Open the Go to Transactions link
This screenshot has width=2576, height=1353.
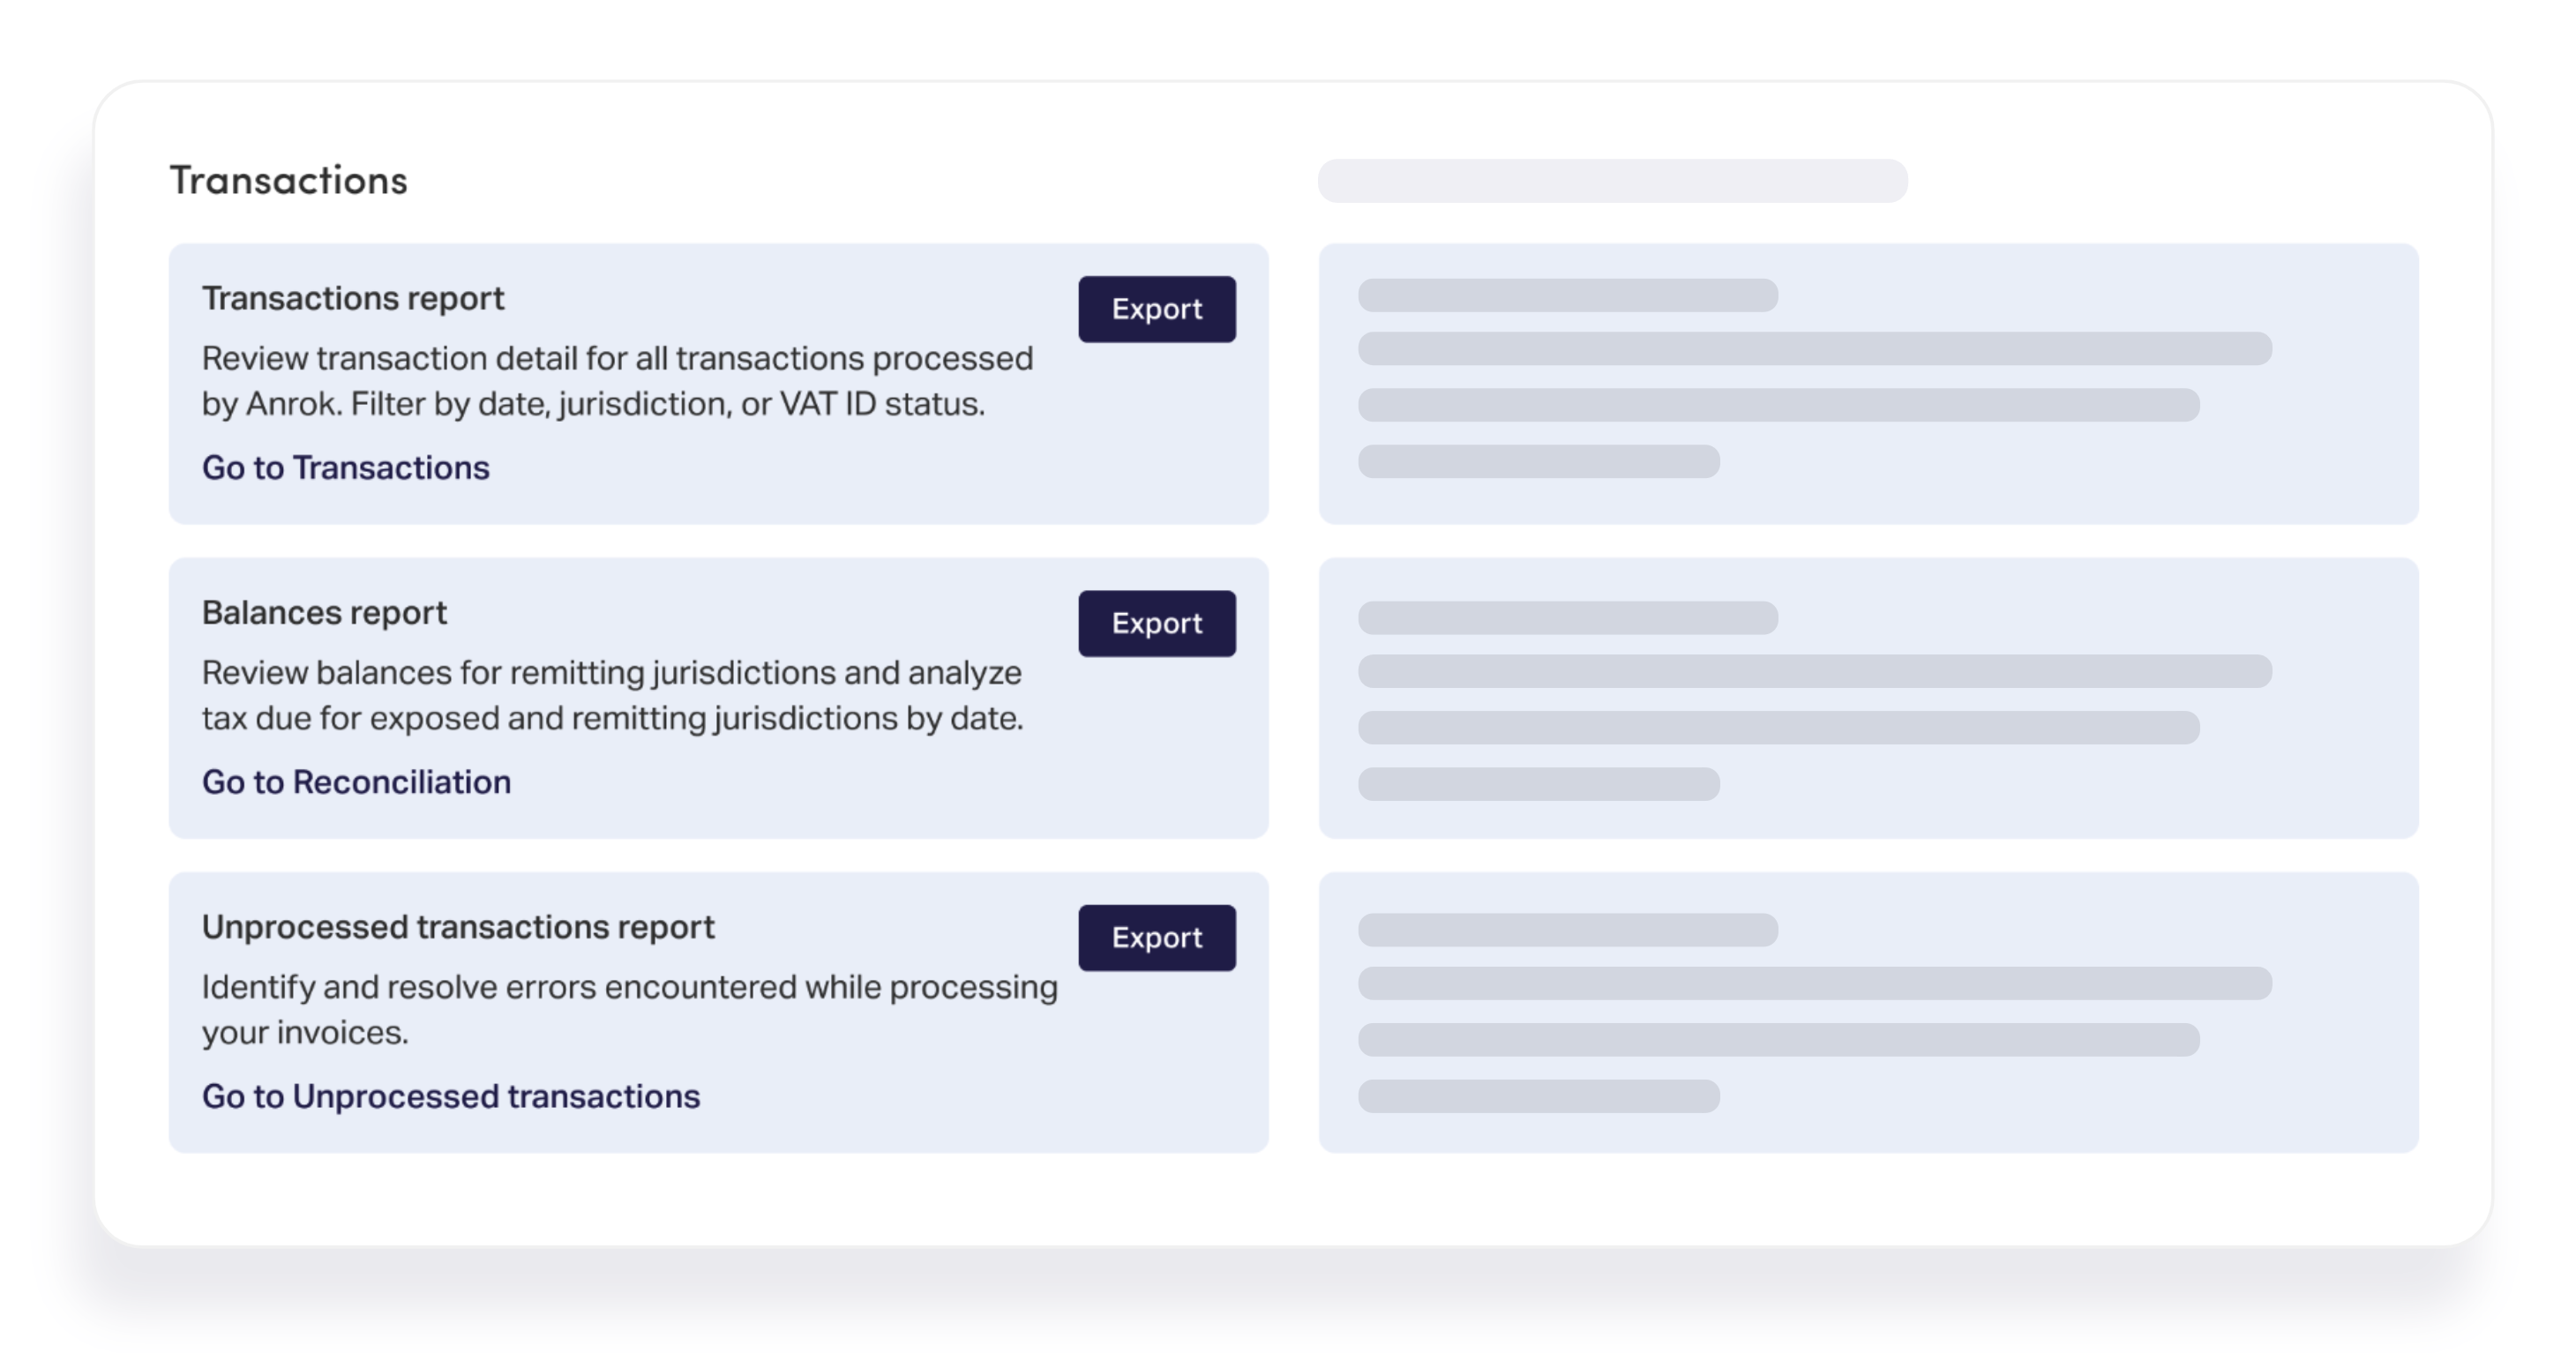[x=345, y=467]
